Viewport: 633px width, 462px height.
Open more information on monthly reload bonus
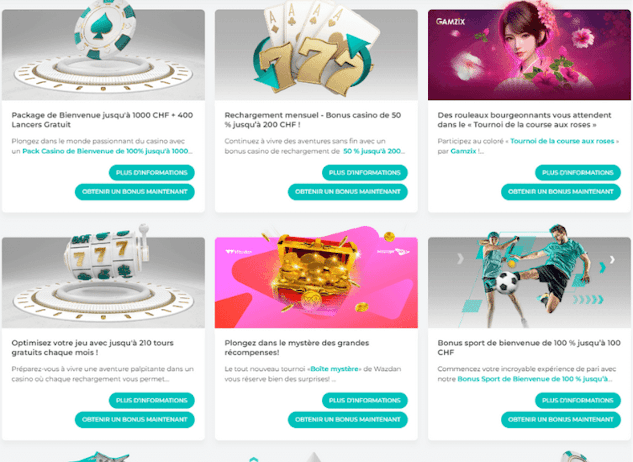(x=365, y=172)
